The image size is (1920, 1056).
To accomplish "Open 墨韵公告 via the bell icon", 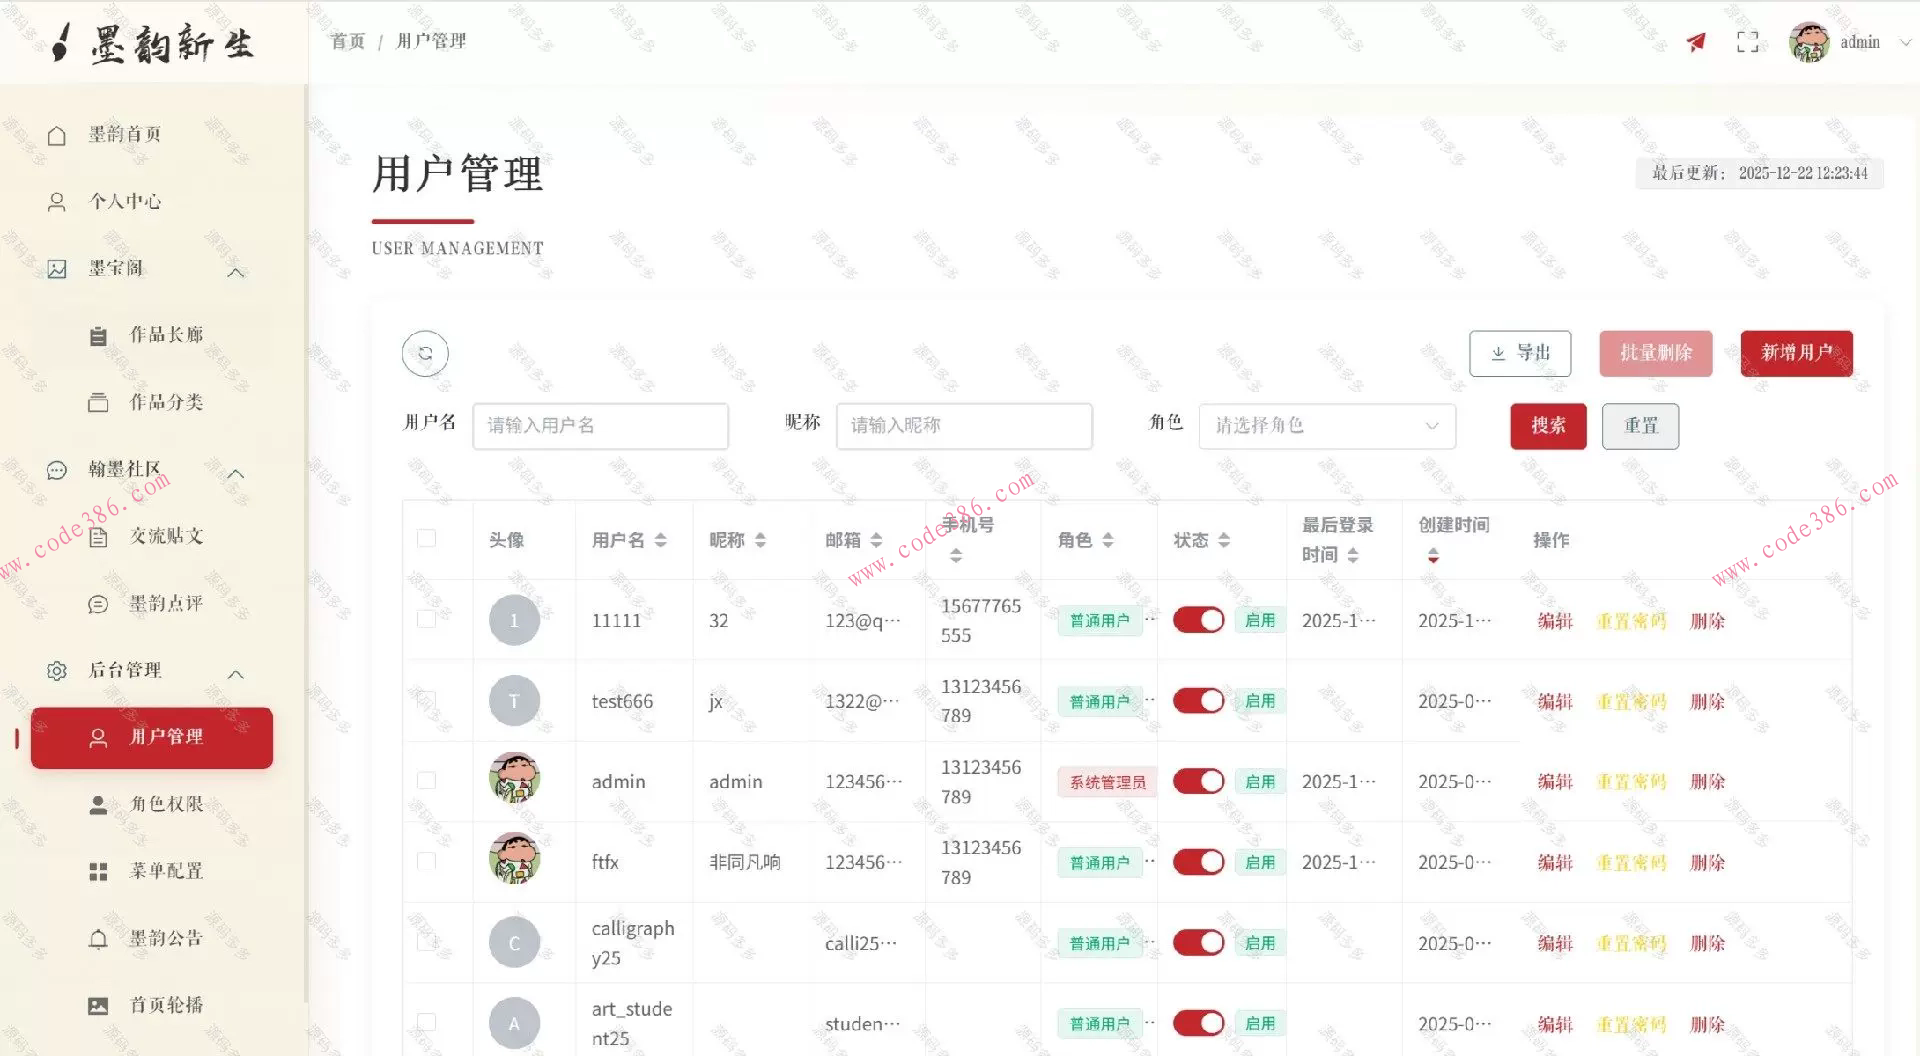I will (x=98, y=938).
